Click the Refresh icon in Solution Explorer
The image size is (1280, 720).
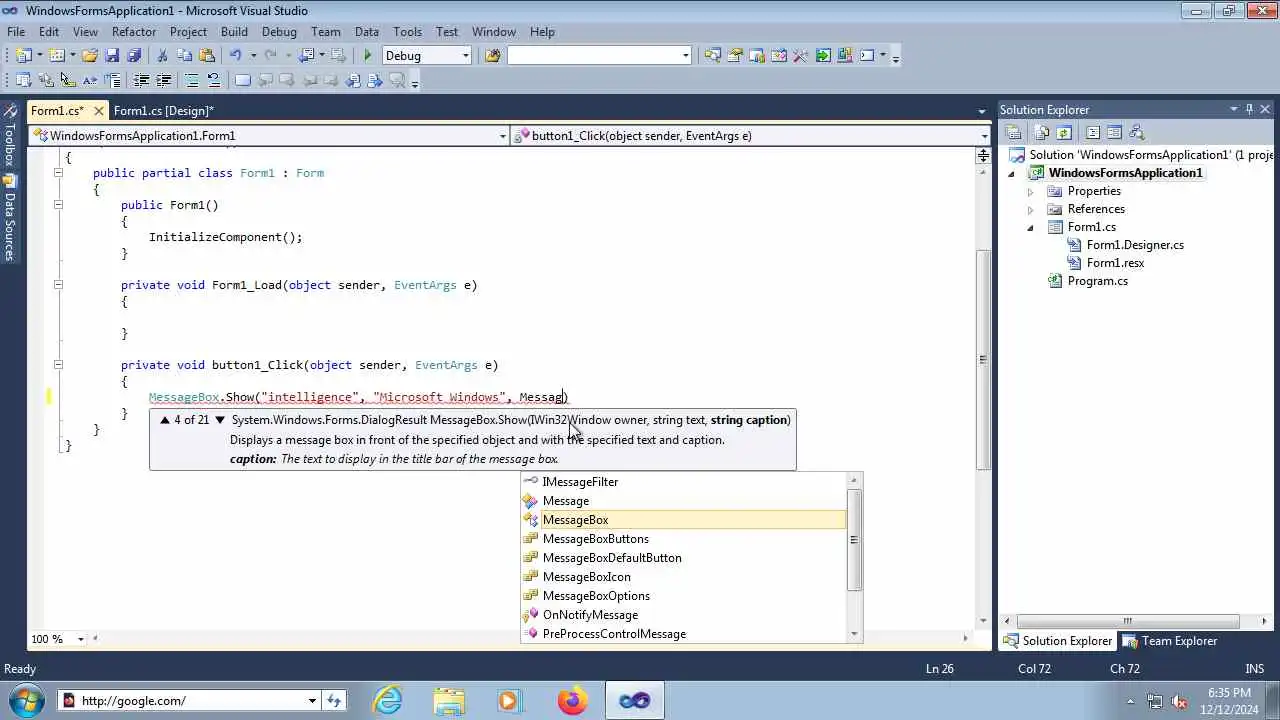1064,132
